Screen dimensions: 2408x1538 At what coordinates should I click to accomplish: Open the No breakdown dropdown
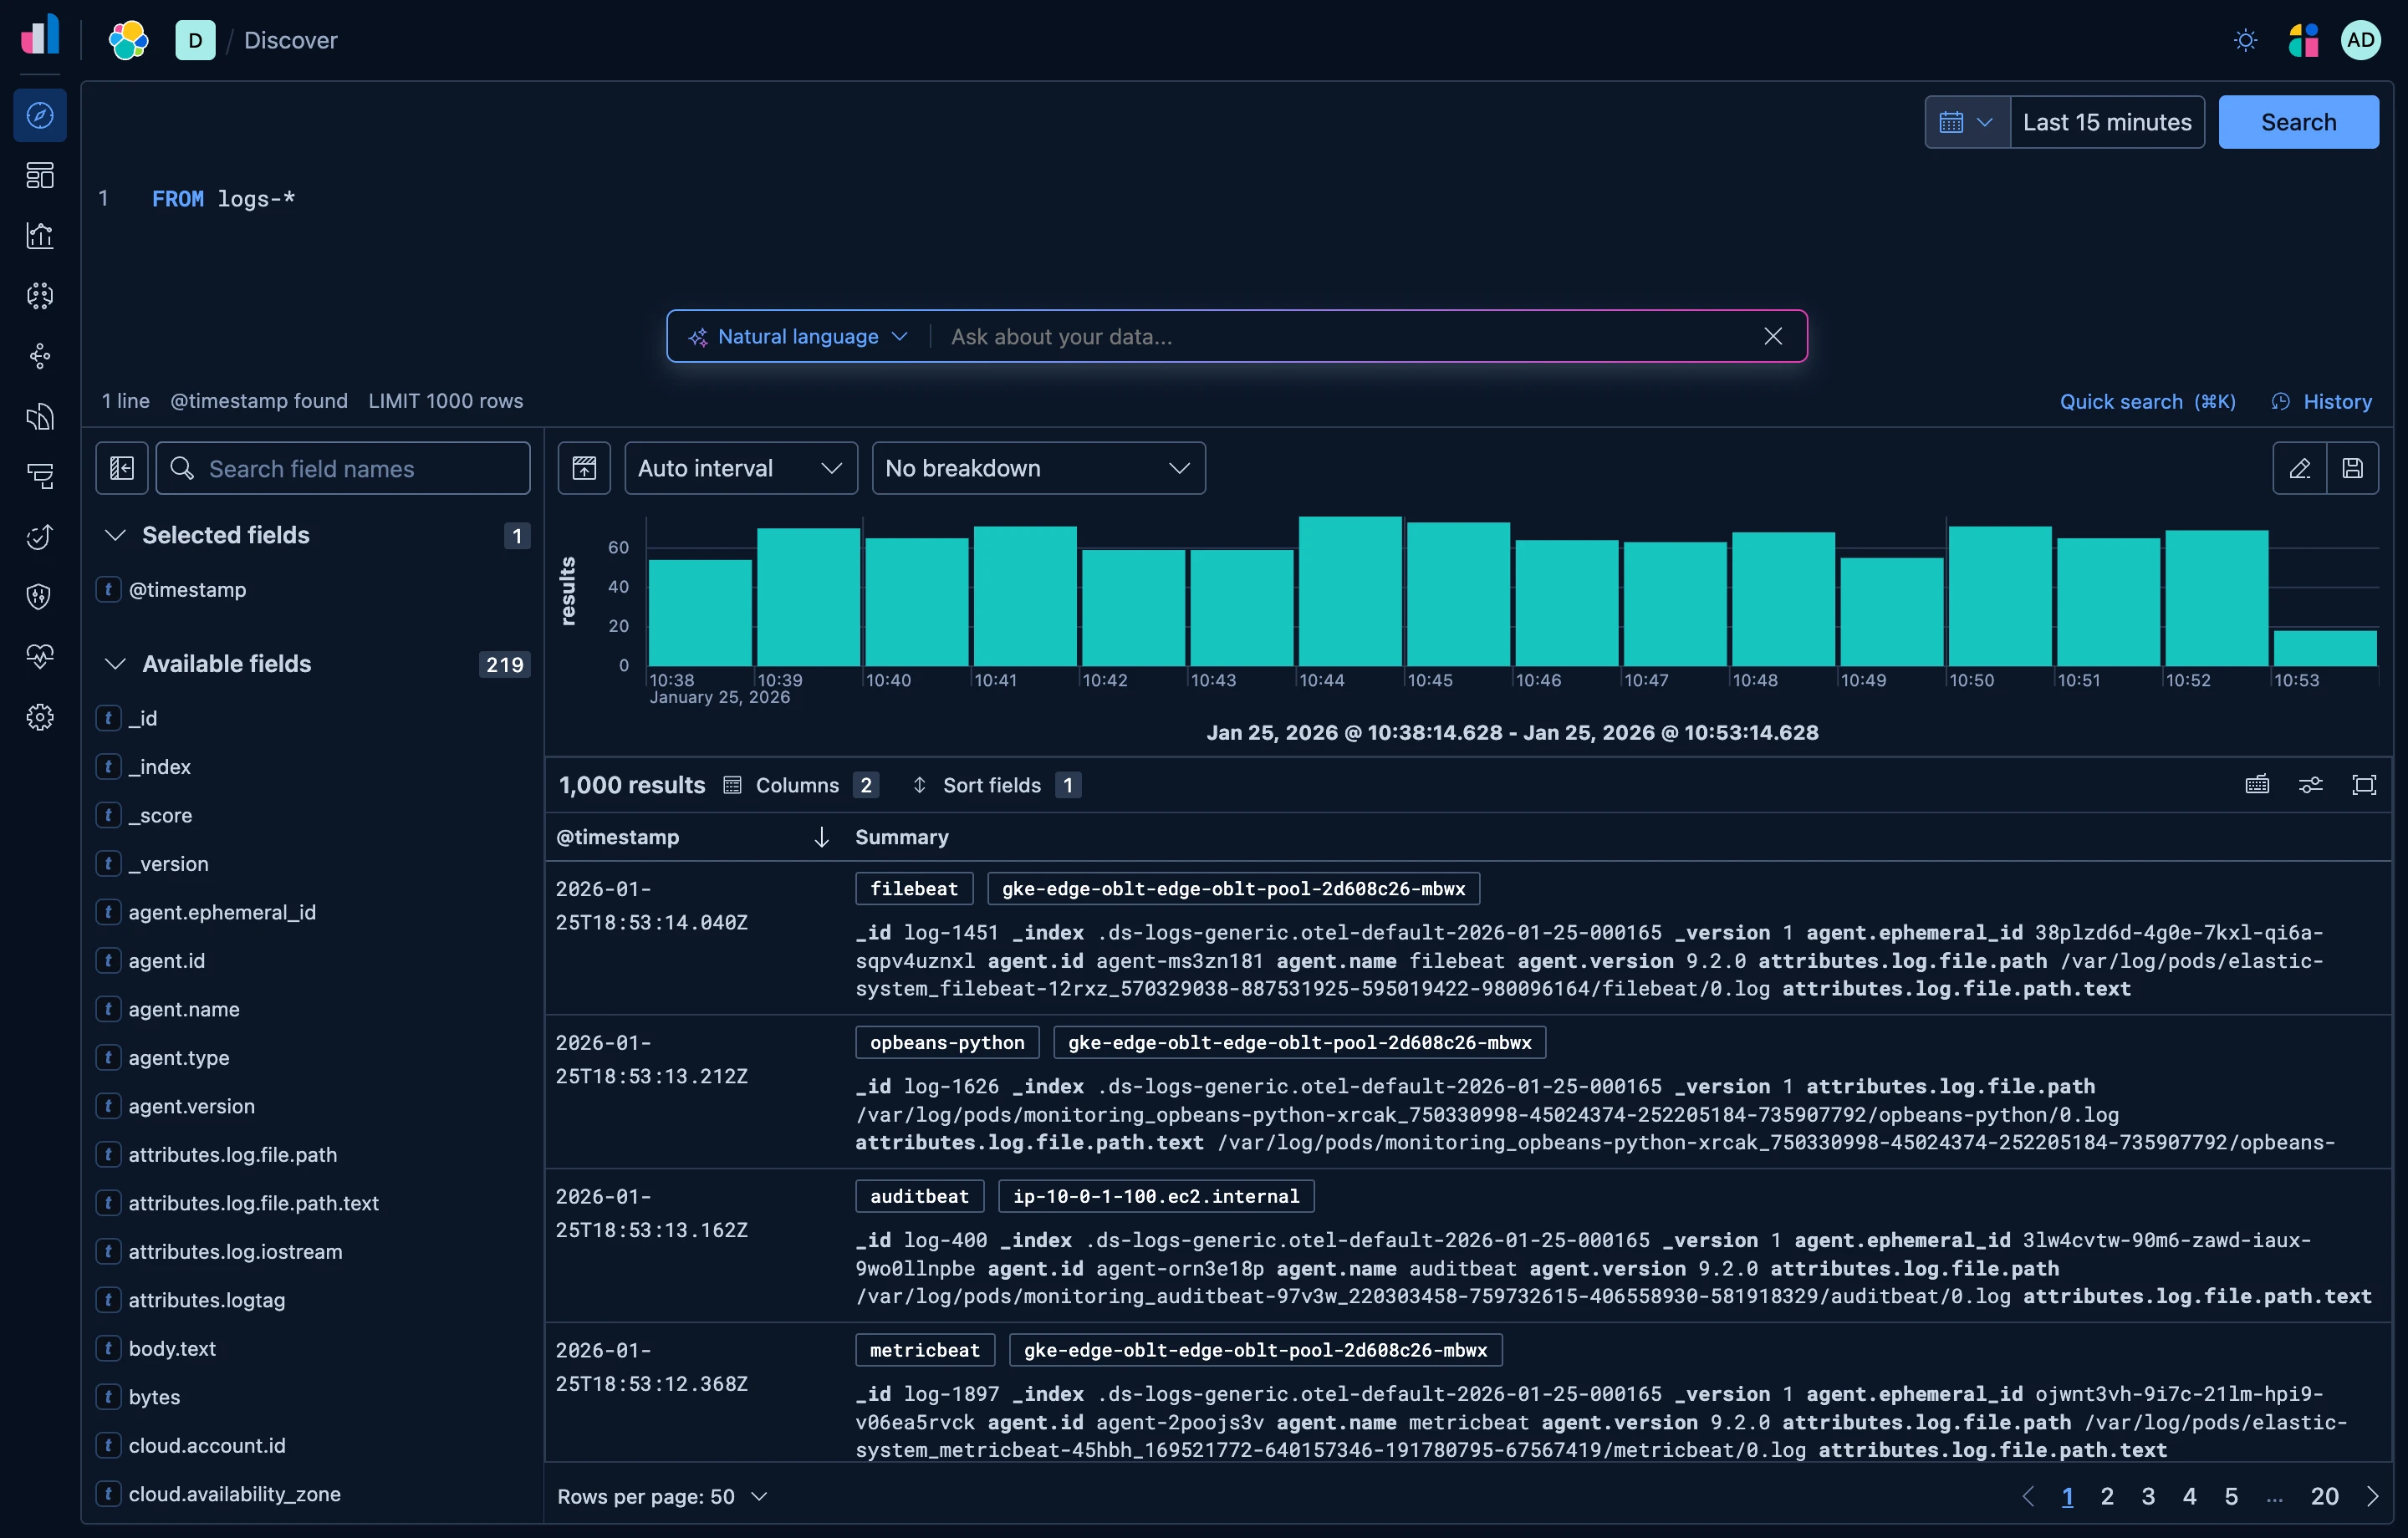[1038, 468]
